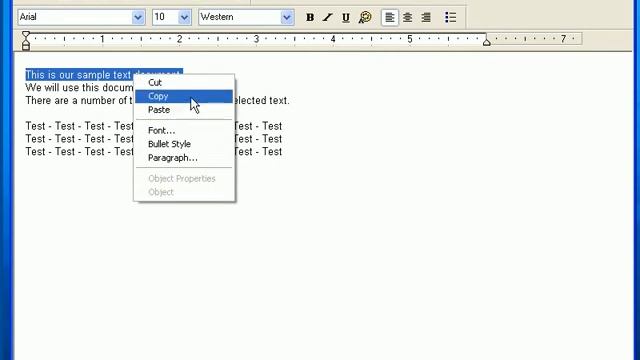Image resolution: width=640 pixels, height=360 pixels.
Task: Open Paragraph... from the context menu
Action: tap(184, 158)
